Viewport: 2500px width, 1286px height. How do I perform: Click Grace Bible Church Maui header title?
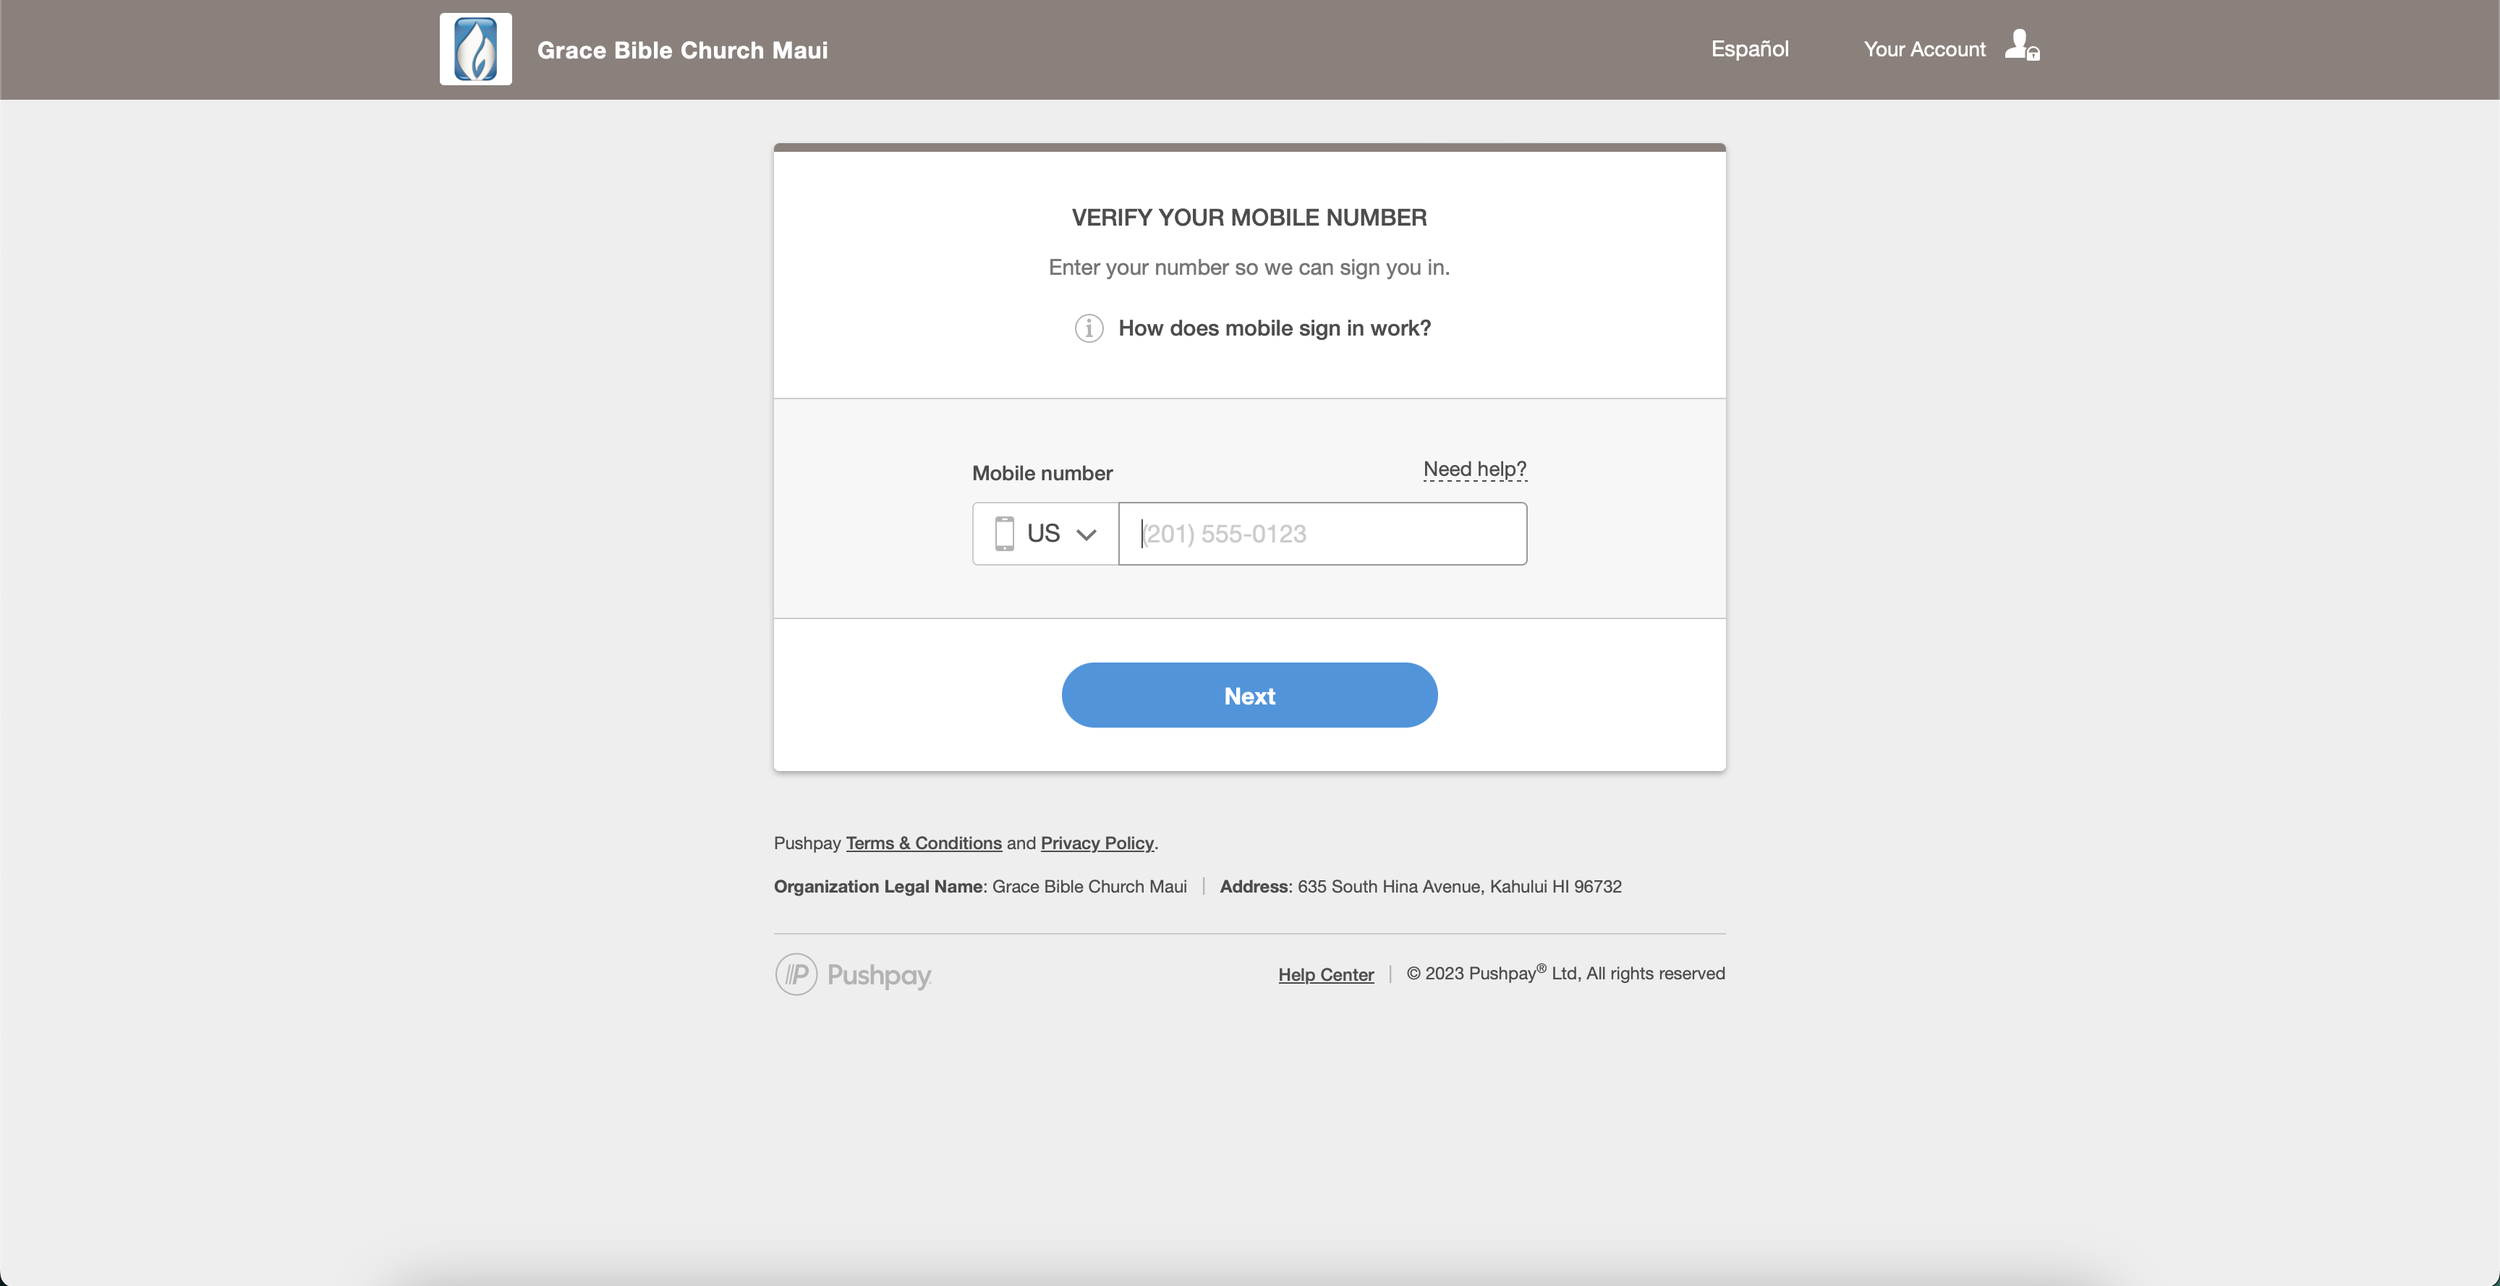tap(682, 50)
